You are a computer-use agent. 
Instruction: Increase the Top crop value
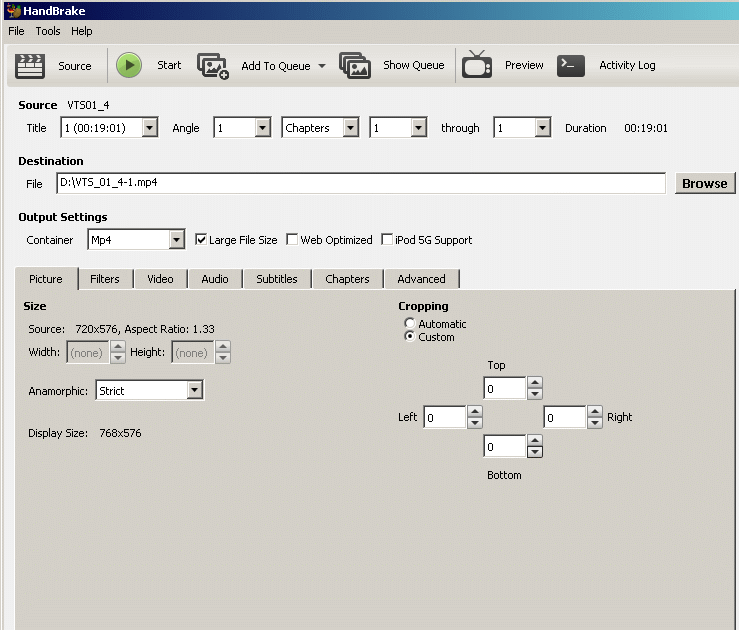[x=535, y=383]
